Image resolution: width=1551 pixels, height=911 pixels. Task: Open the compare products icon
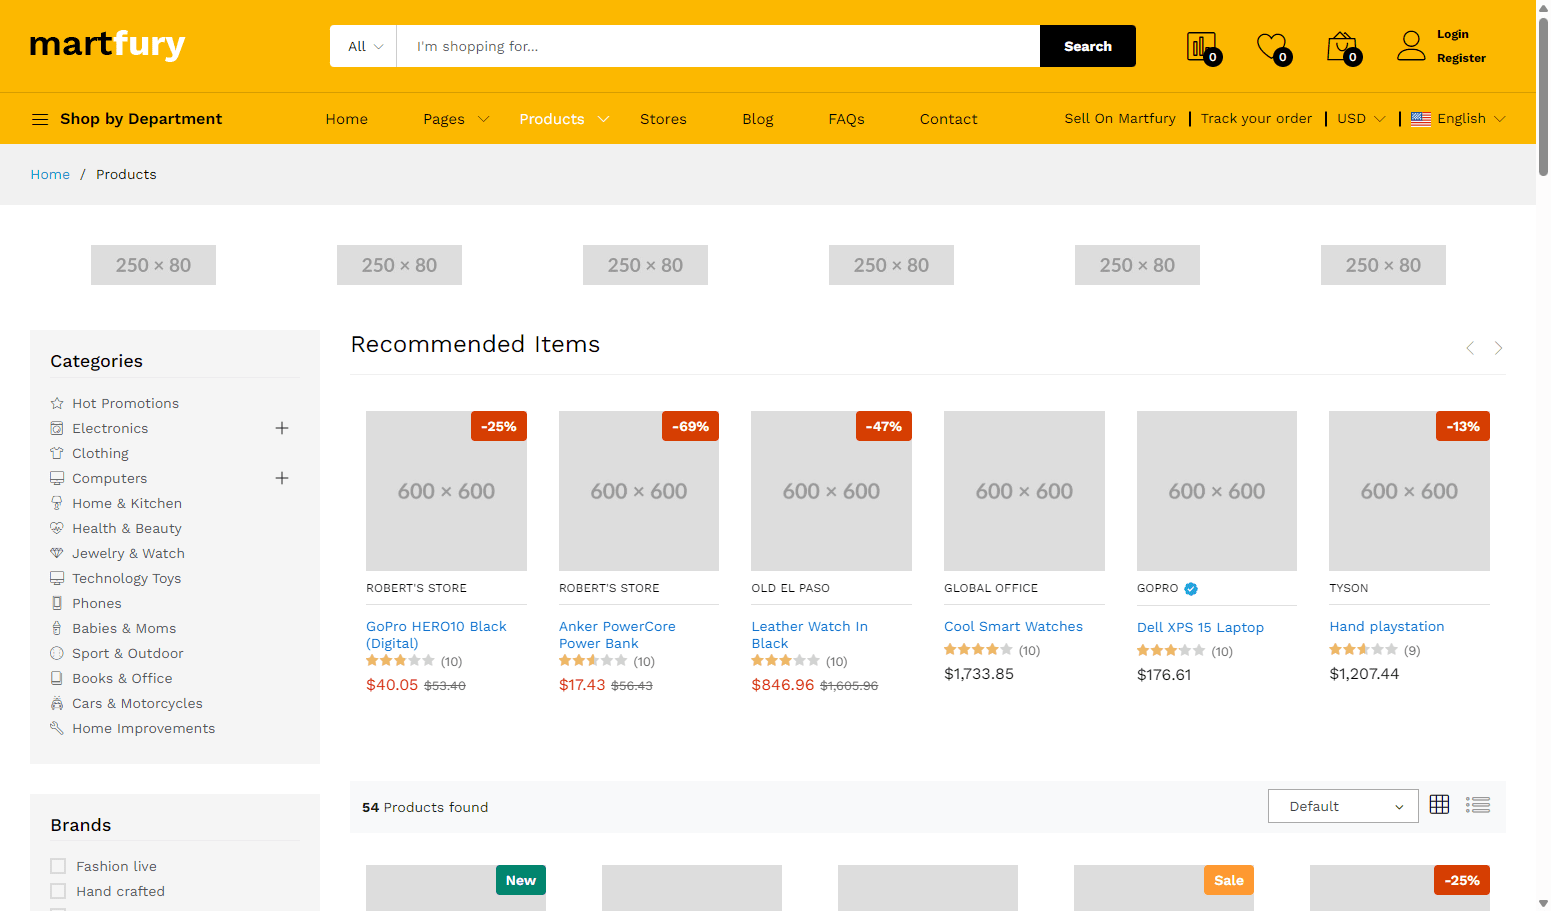tap(1202, 47)
